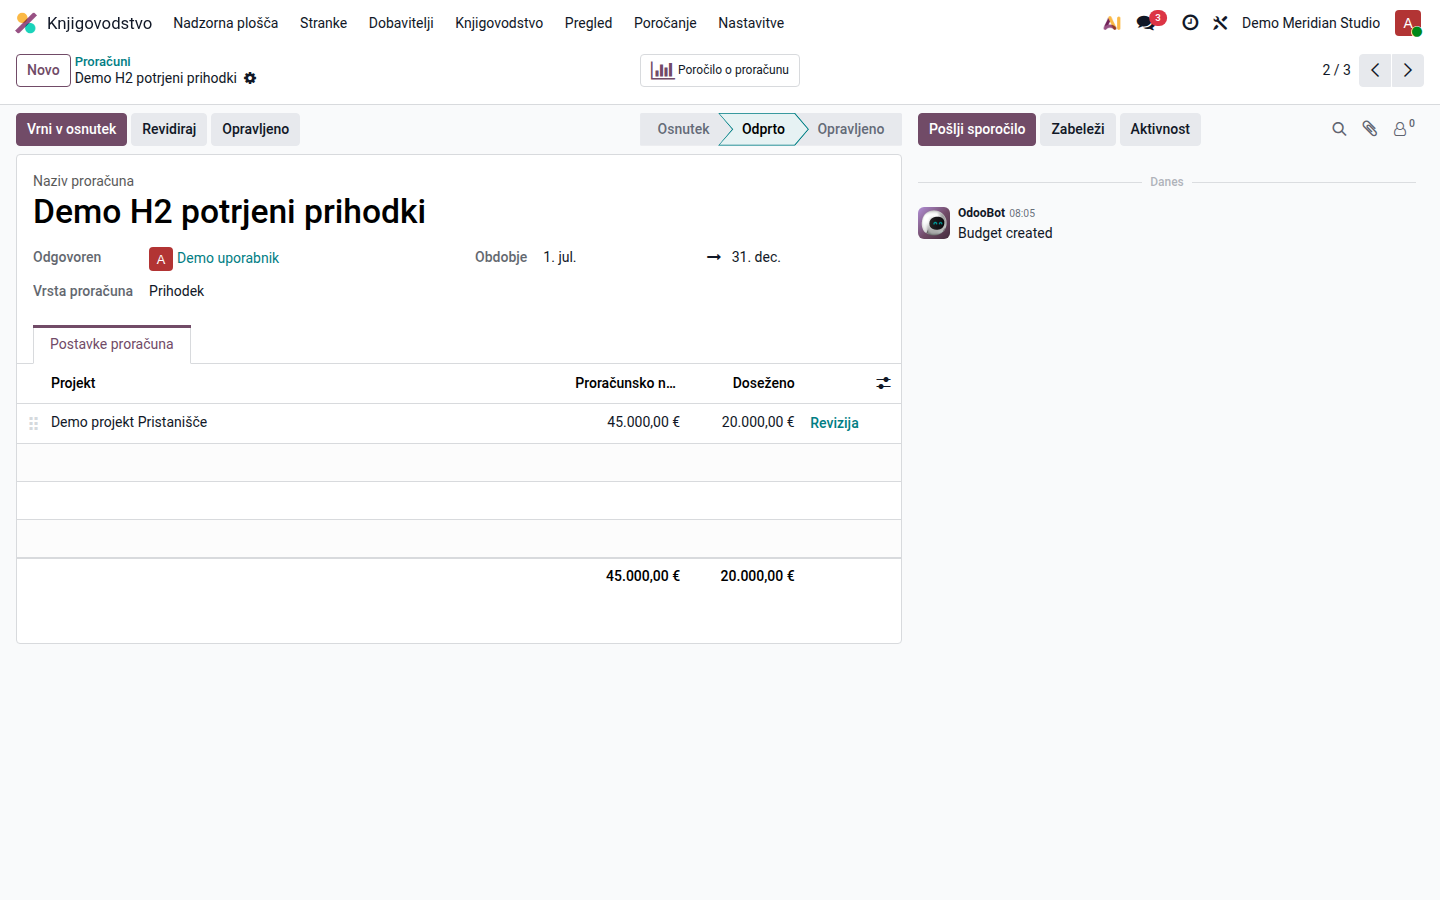Click Pošlji sporočilo in chatter

977,129
